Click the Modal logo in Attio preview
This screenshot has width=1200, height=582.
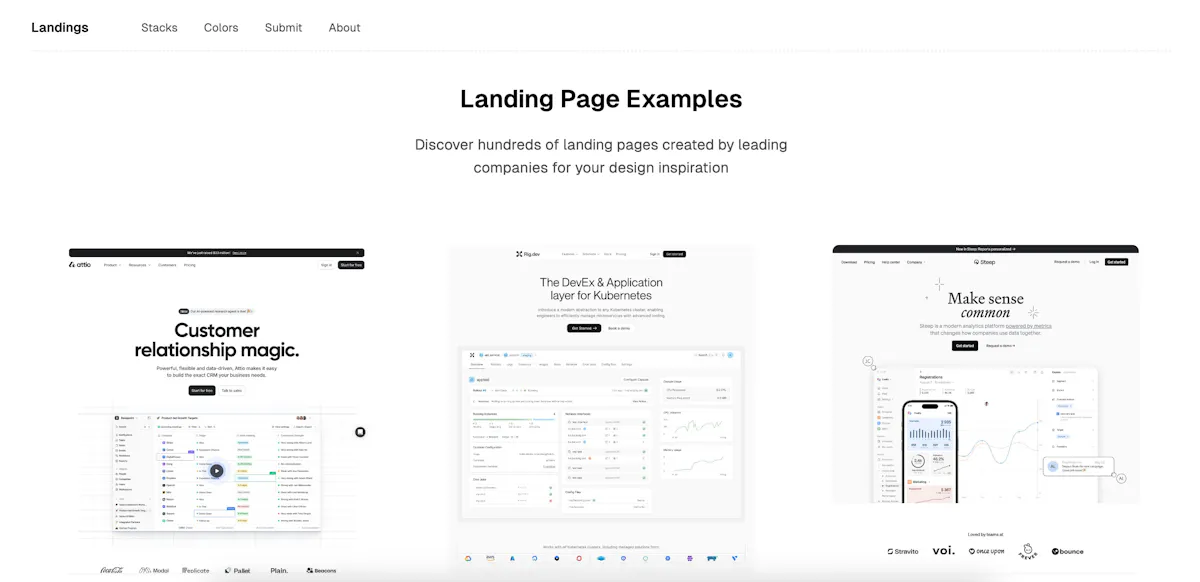(x=153, y=571)
